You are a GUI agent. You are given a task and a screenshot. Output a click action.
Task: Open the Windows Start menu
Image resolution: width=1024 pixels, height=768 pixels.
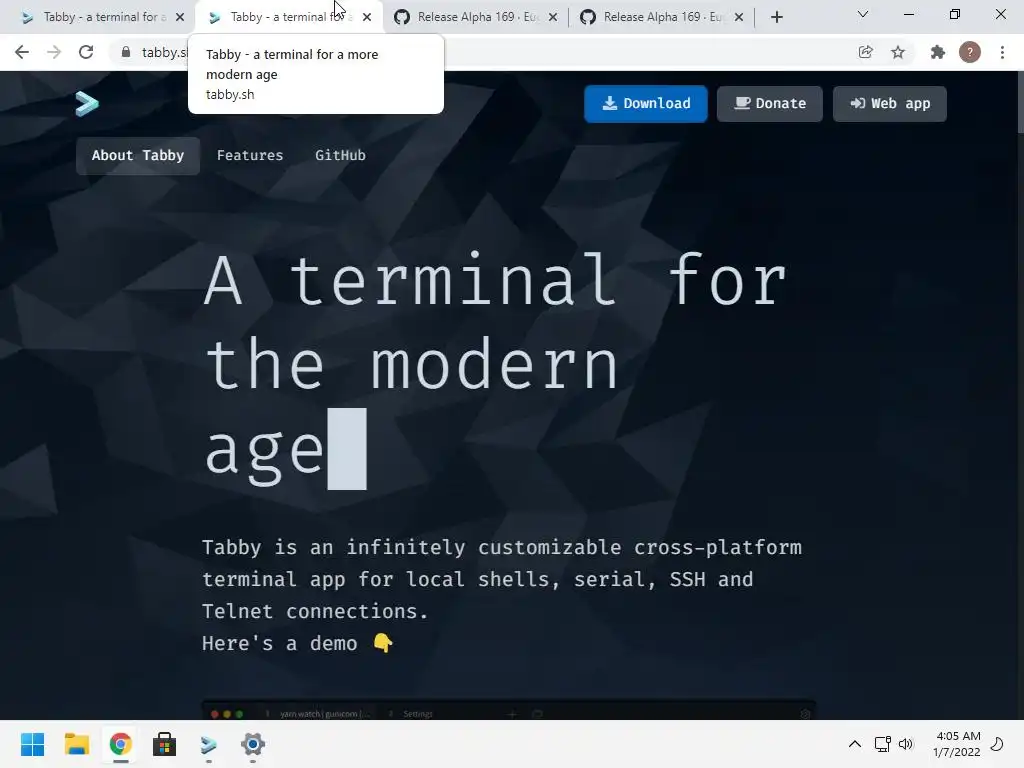pyautogui.click(x=33, y=744)
